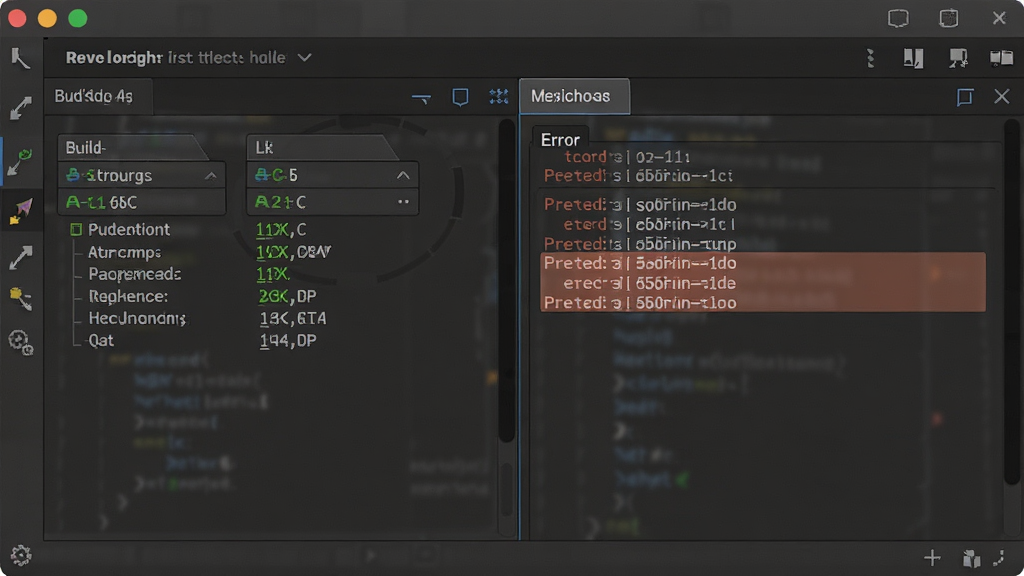Collapse the Strourgs row chevron

tap(210, 176)
